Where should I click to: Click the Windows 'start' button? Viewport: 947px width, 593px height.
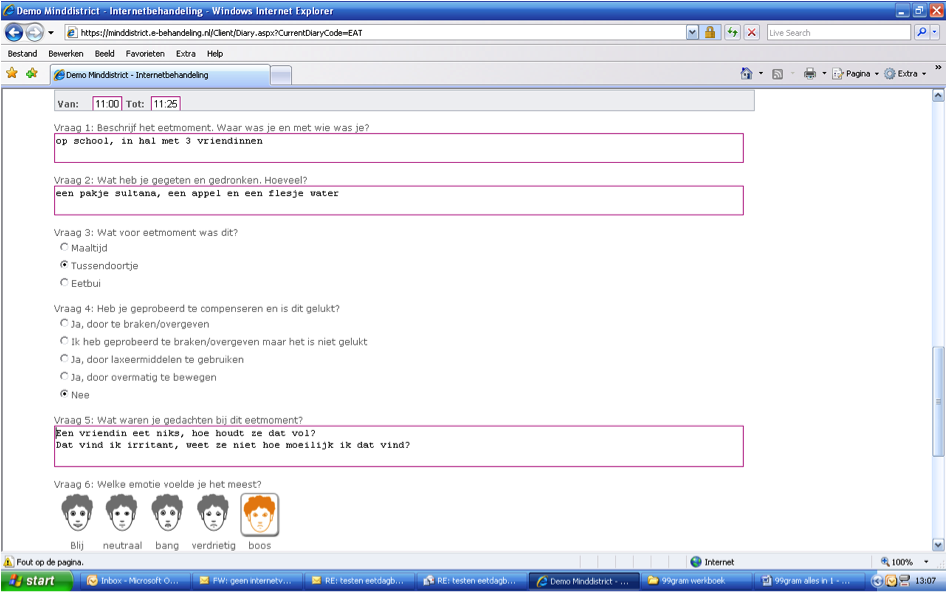coord(33,580)
